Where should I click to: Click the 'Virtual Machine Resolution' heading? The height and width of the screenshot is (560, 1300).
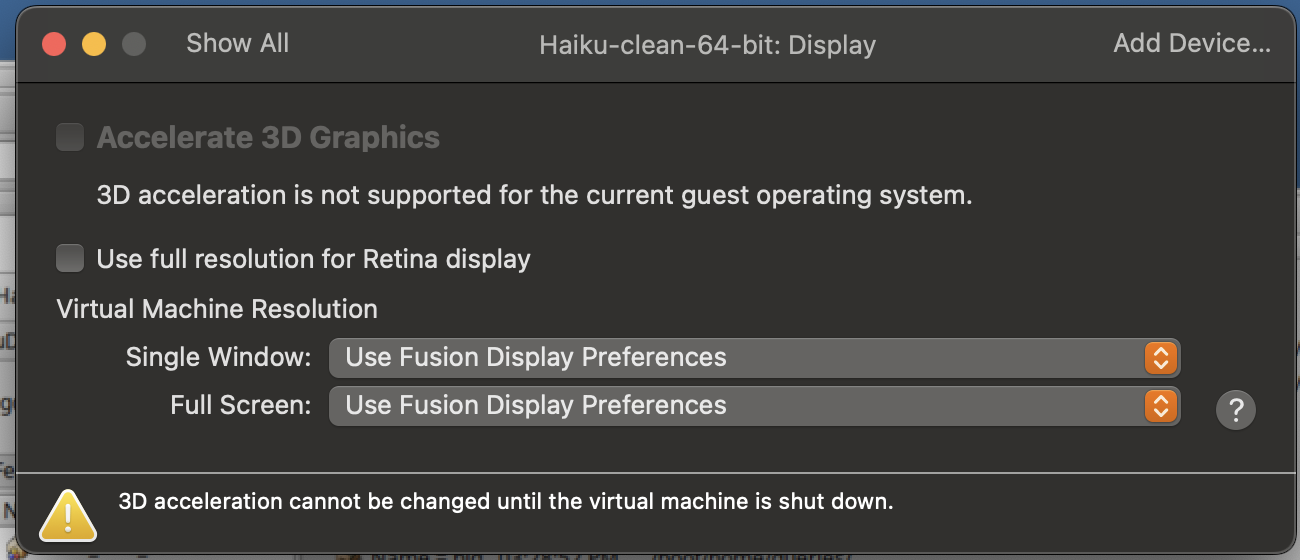(217, 309)
